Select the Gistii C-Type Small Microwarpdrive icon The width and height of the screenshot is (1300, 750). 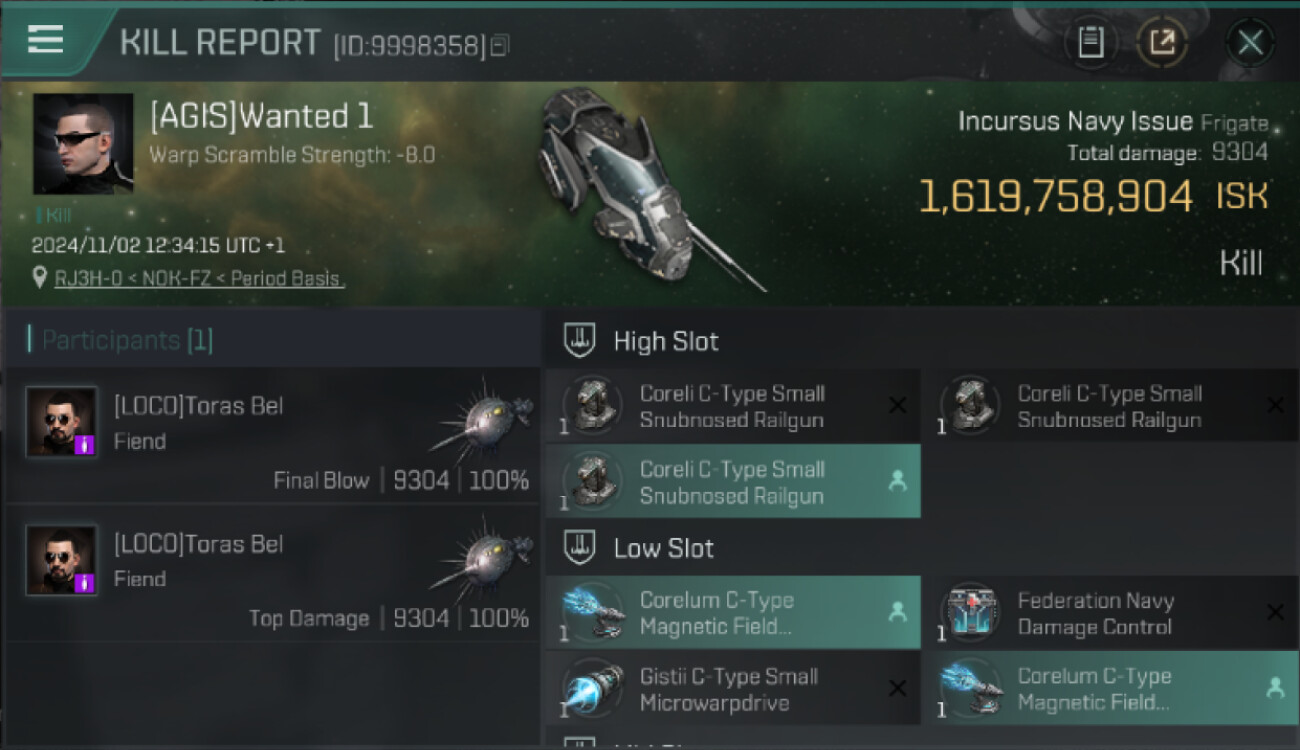coord(593,689)
